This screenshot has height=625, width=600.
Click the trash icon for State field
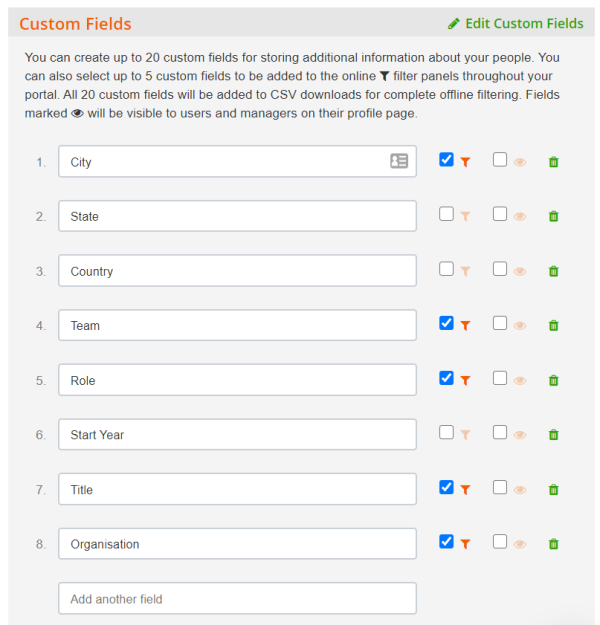pos(553,216)
